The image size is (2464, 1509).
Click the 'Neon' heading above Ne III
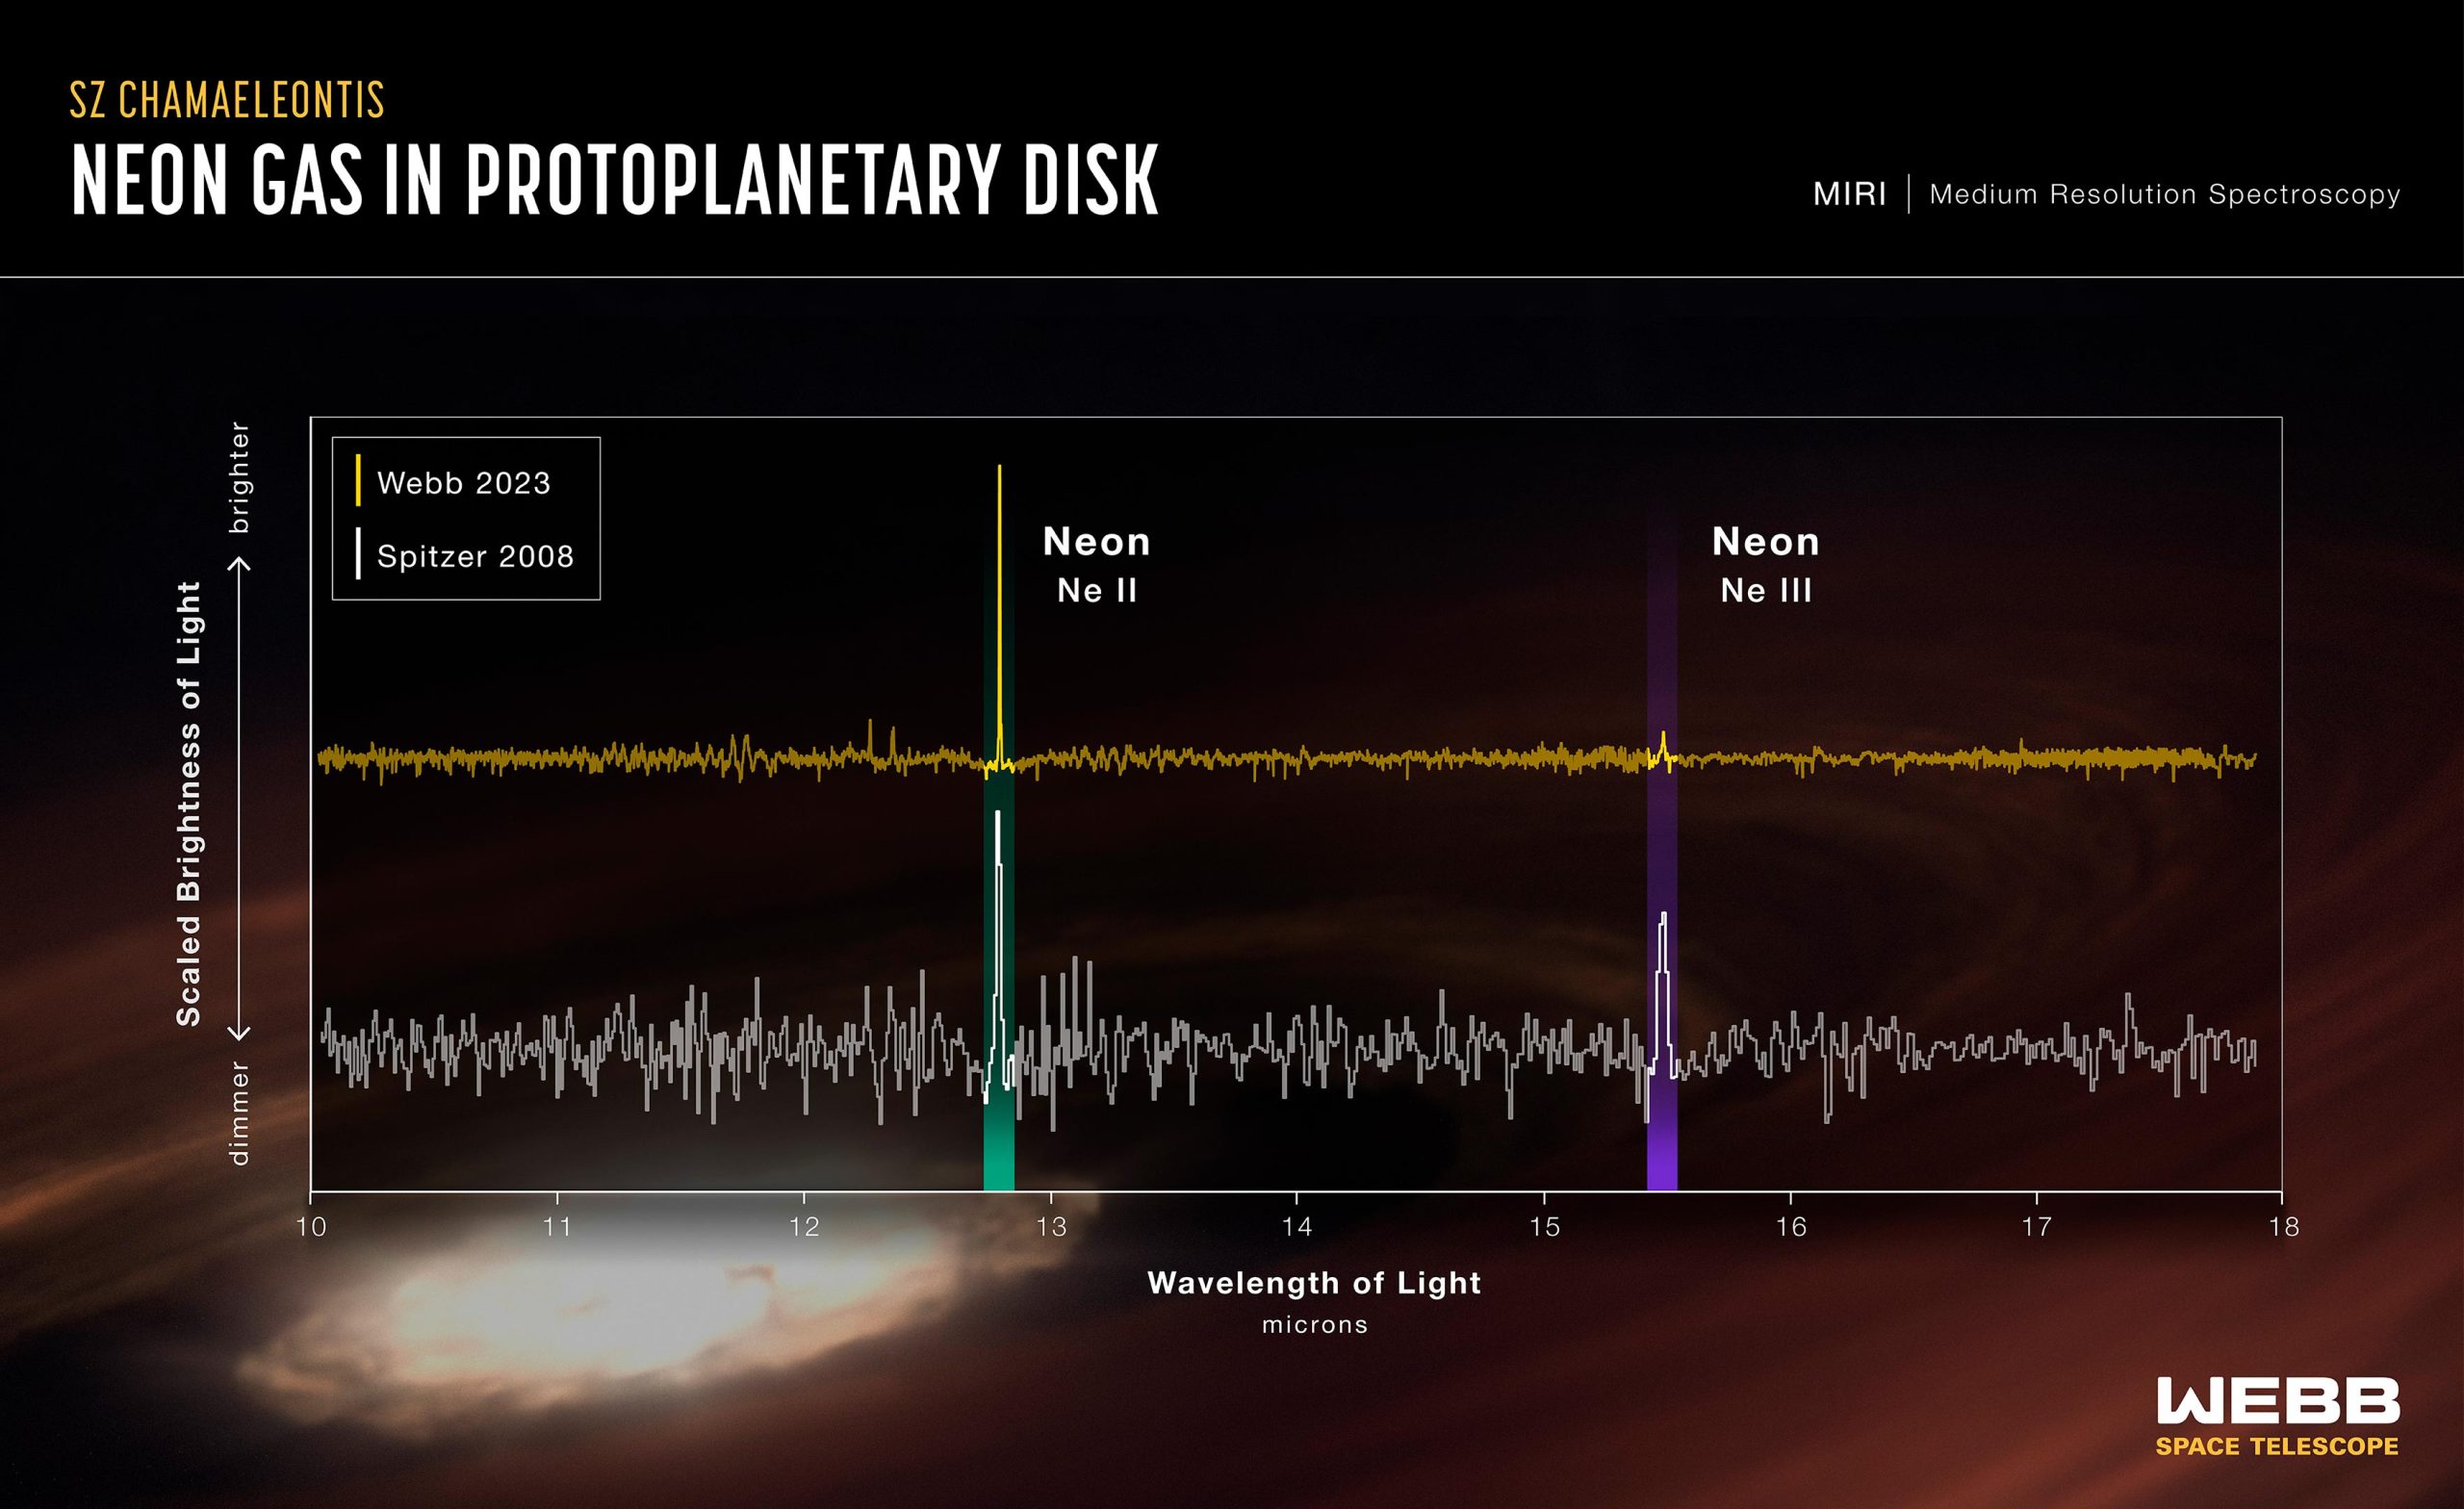(x=1766, y=542)
